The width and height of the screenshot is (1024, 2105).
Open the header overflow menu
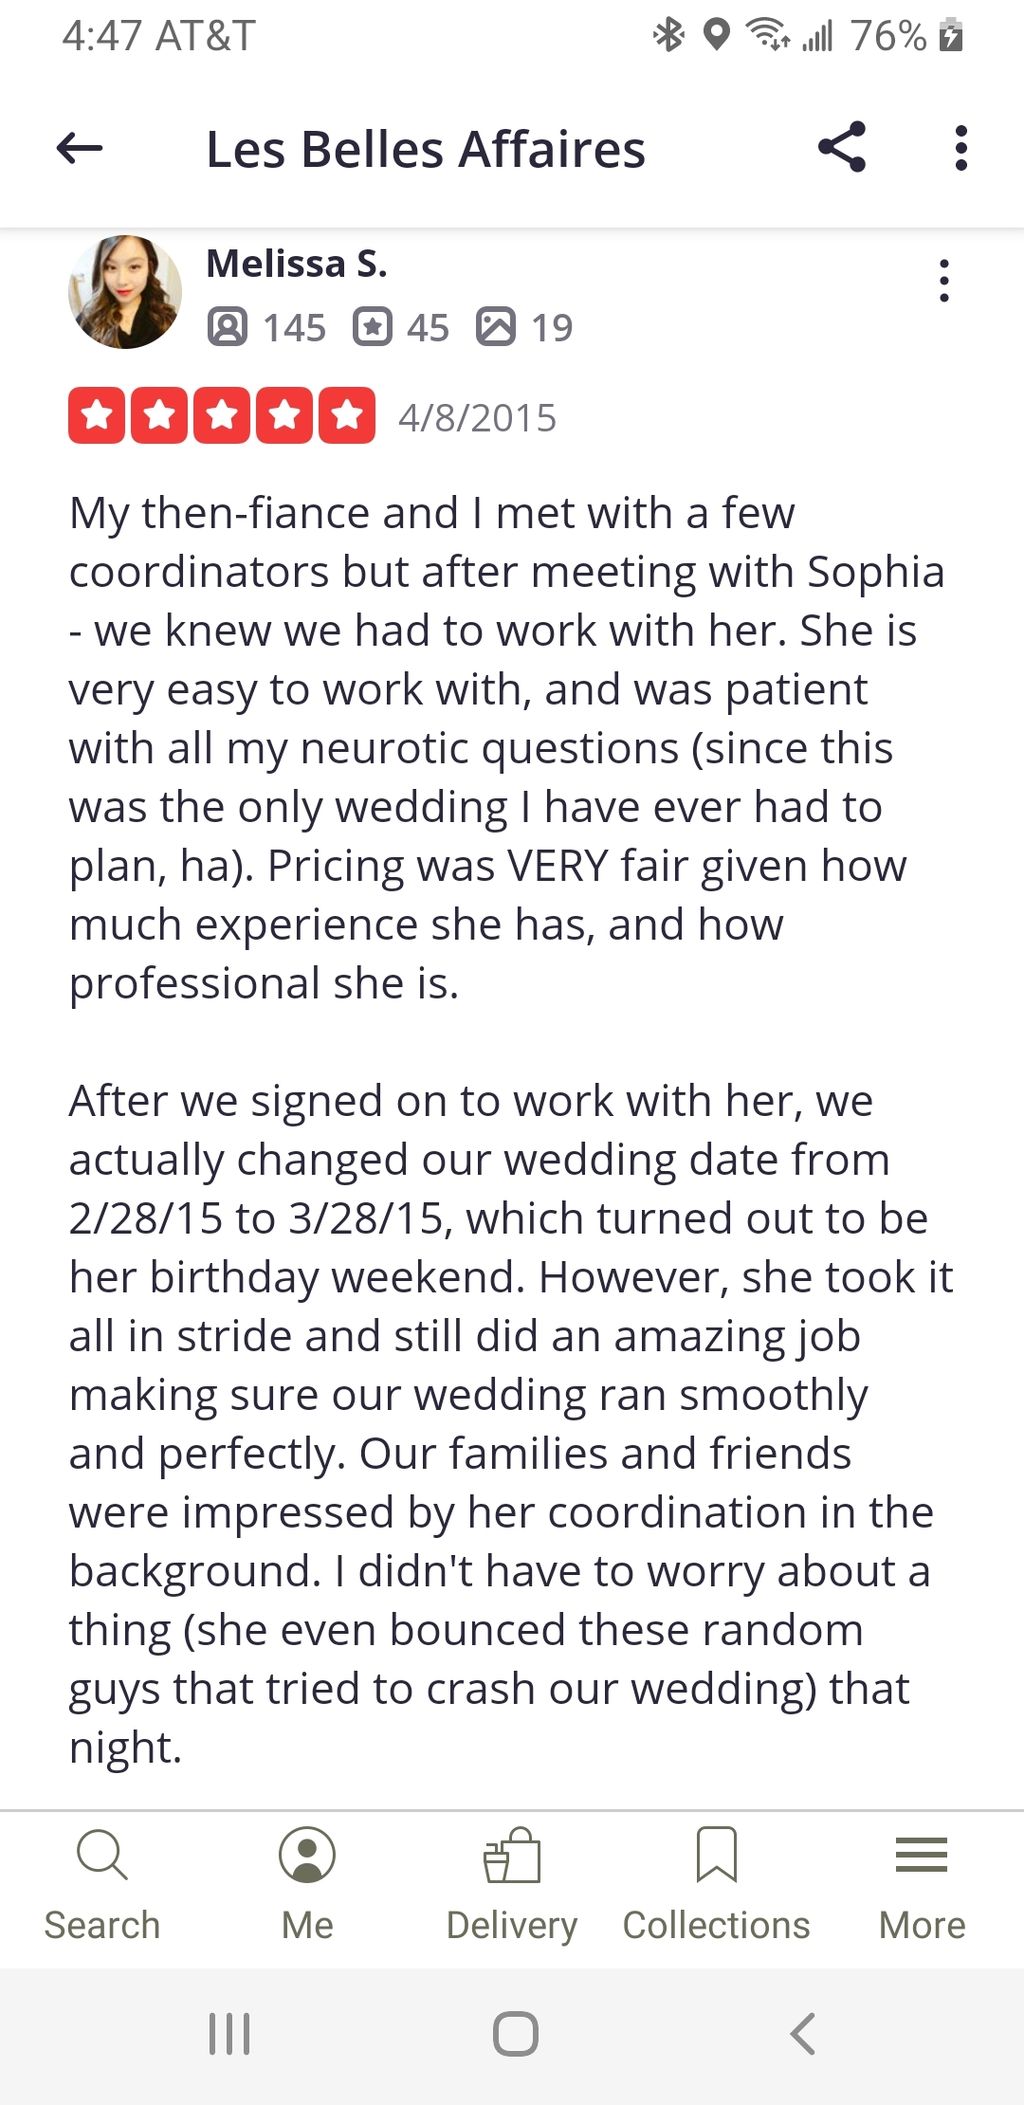tap(961, 148)
